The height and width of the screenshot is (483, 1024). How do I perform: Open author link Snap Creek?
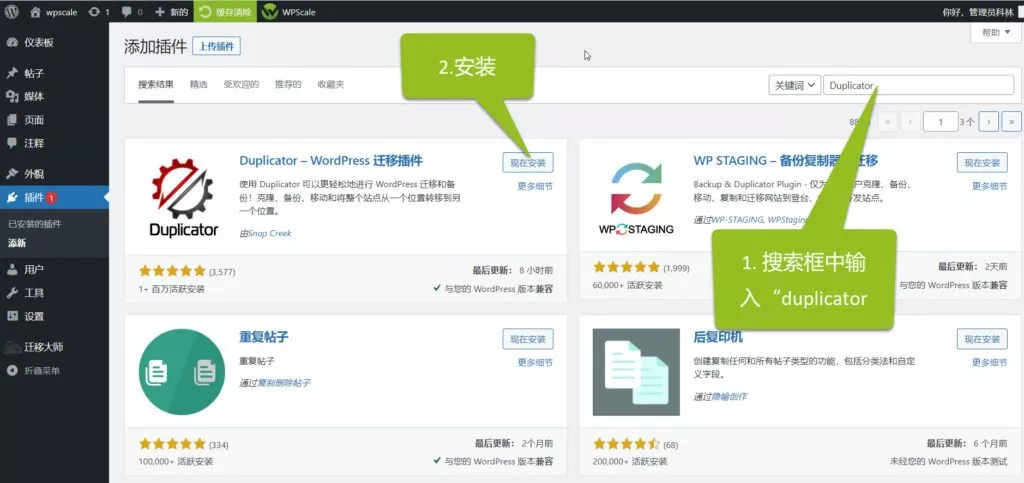pyautogui.click(x=270, y=233)
